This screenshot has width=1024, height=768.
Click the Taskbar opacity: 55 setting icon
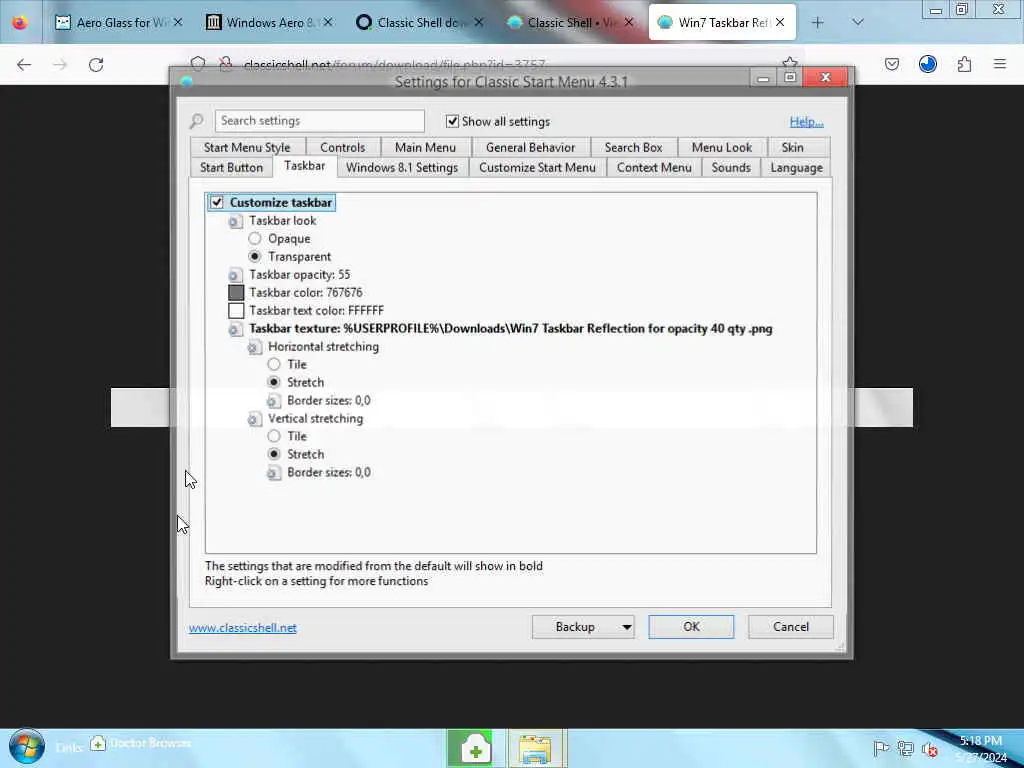235,275
